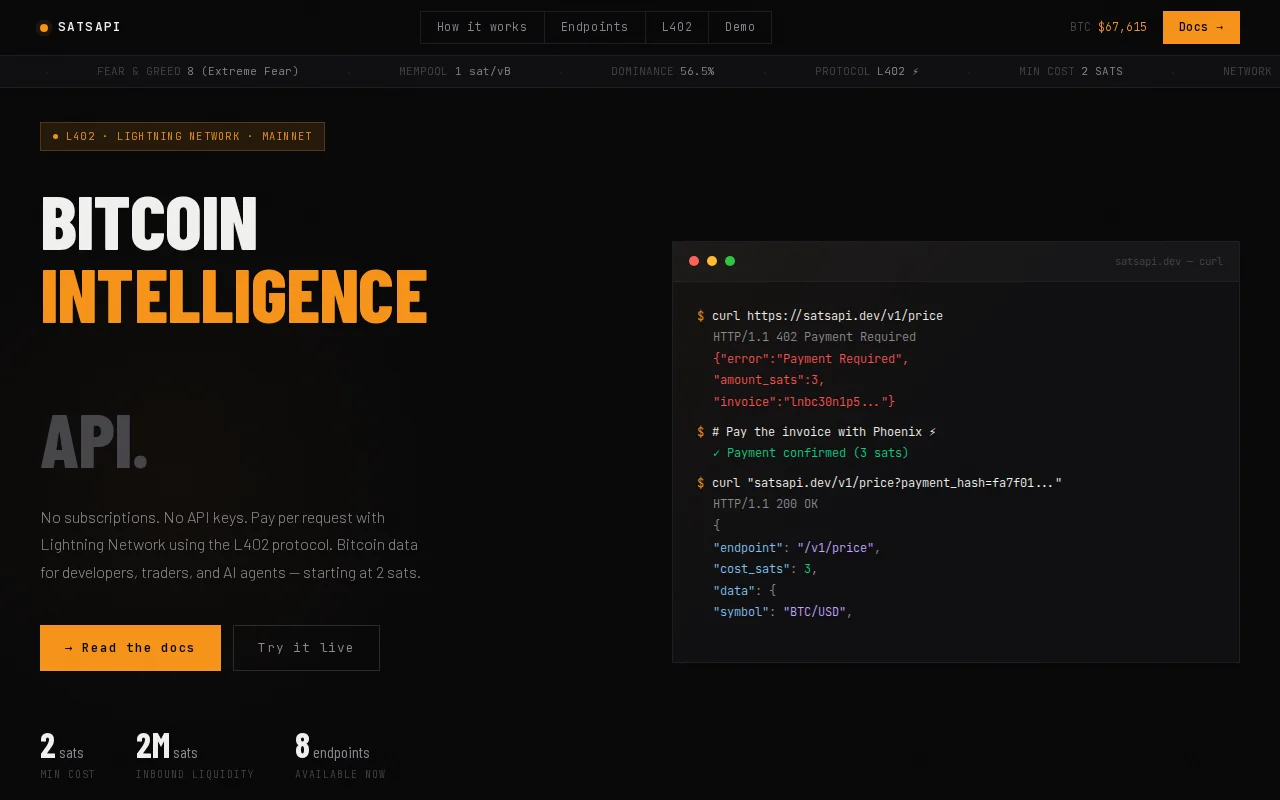The width and height of the screenshot is (1280, 800).
Task: Click the "endpoint": "/v1/price" line
Action: point(797,548)
